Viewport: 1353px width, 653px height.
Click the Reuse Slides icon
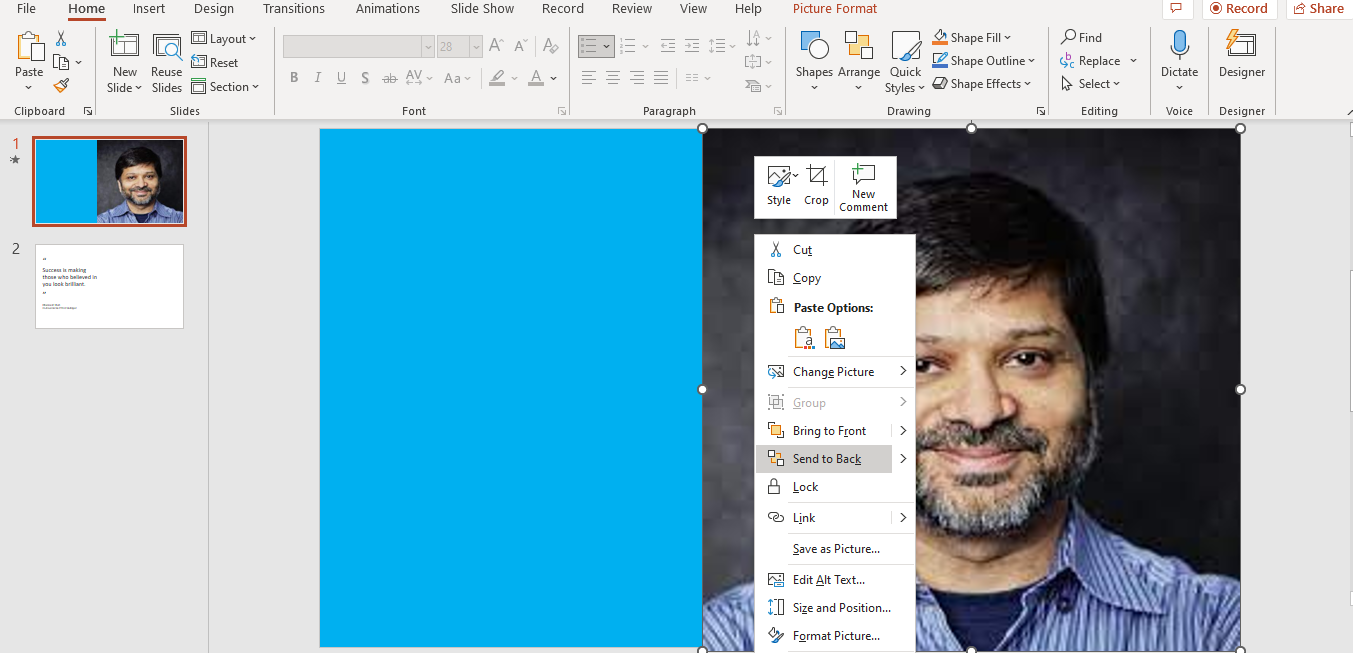[x=167, y=47]
